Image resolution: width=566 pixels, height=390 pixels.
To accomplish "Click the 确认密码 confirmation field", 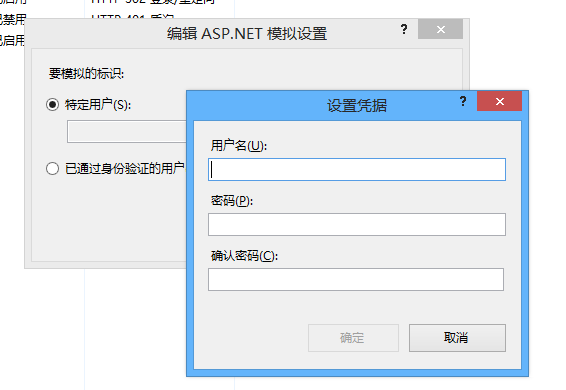I will coord(356,279).
